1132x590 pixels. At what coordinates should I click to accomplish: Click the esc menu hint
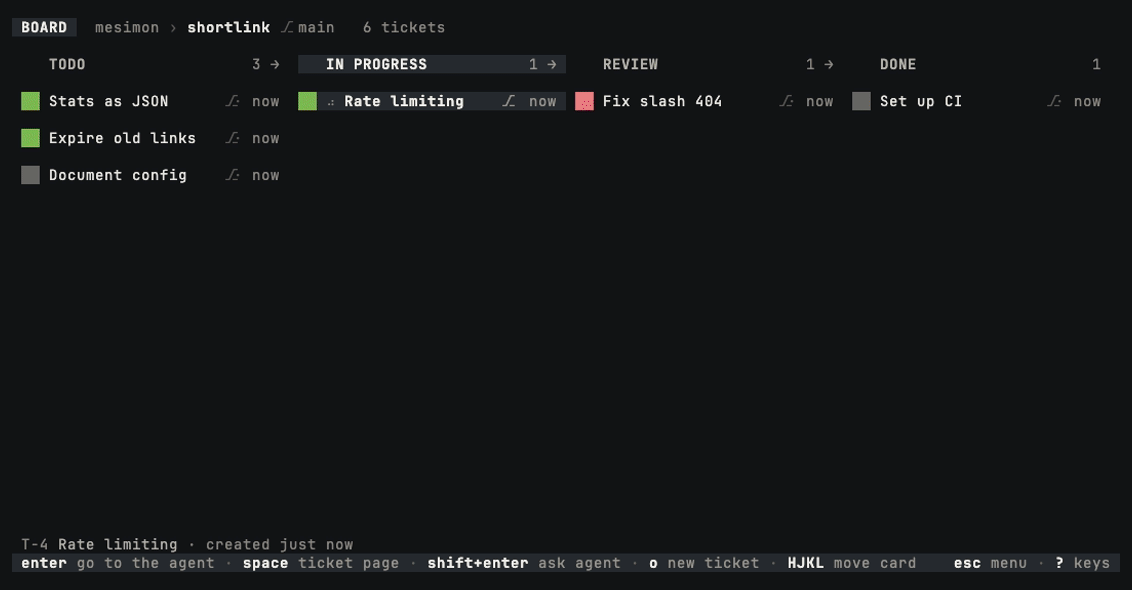tap(990, 563)
